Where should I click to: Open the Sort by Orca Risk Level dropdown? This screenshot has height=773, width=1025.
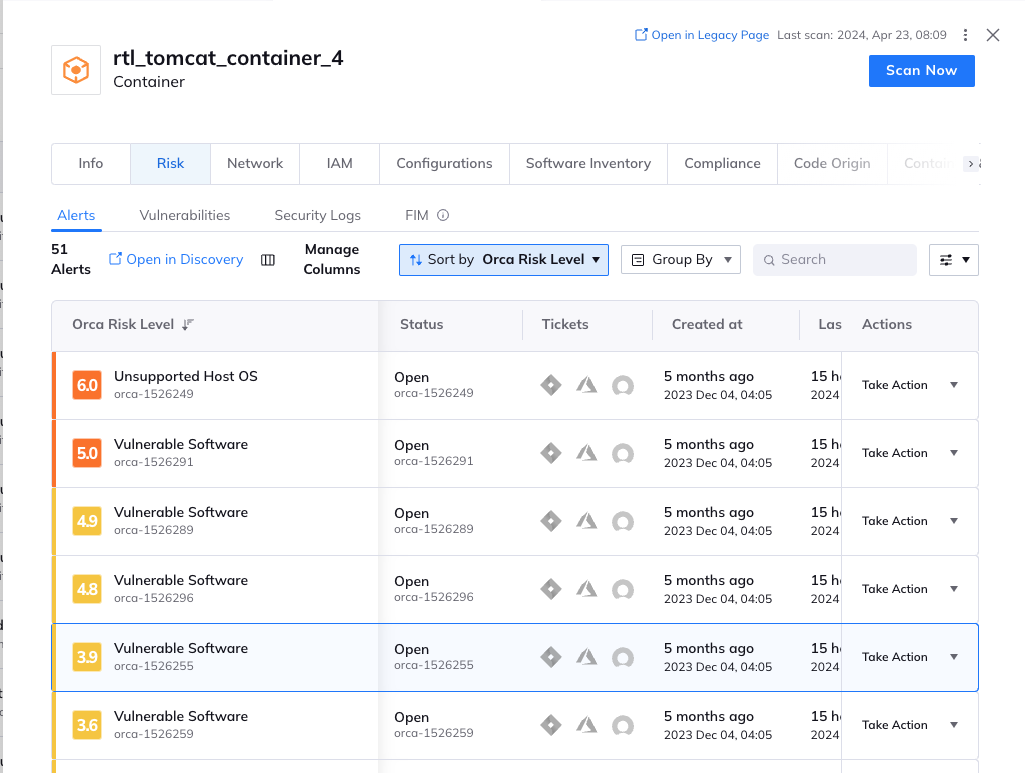pyautogui.click(x=504, y=260)
